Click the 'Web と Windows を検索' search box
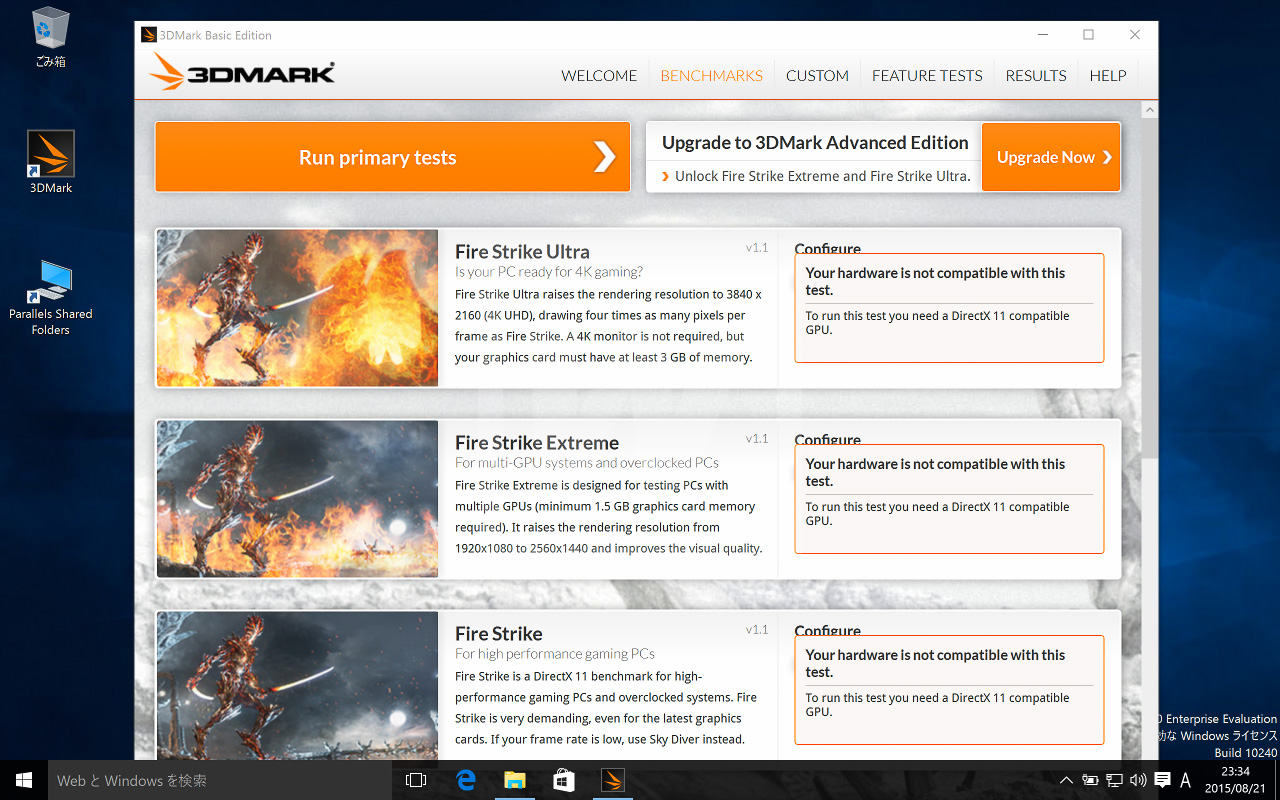Screen dimensions: 1280x800 pos(218,780)
